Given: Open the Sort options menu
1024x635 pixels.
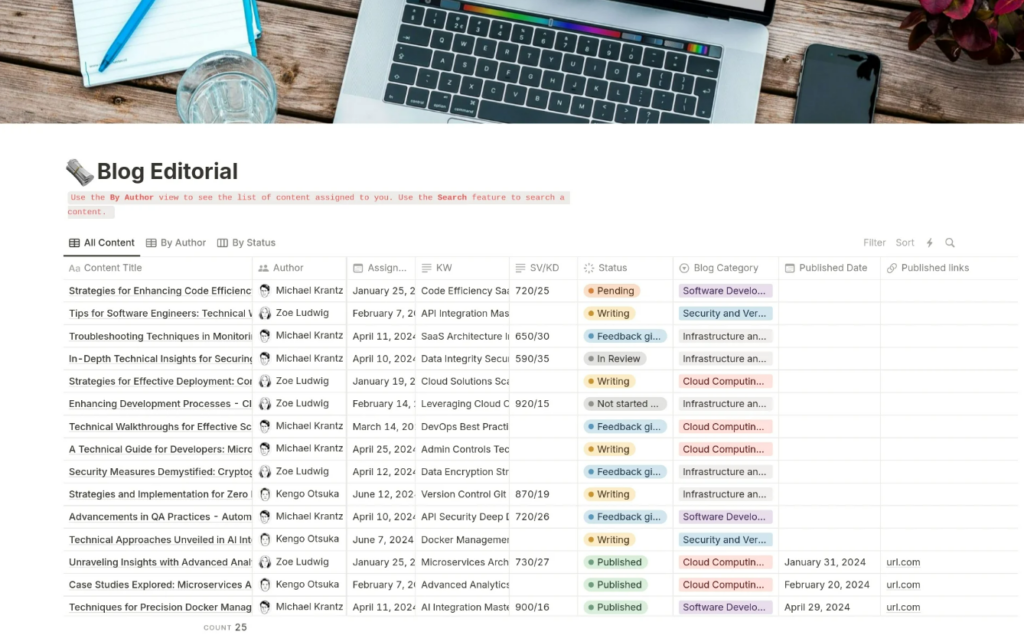Looking at the screenshot, I should click(904, 242).
